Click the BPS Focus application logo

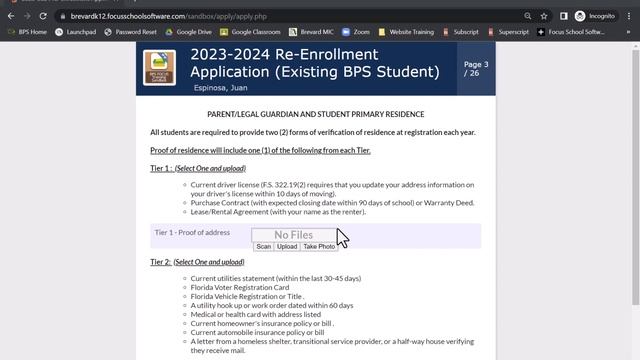[x=160, y=68]
